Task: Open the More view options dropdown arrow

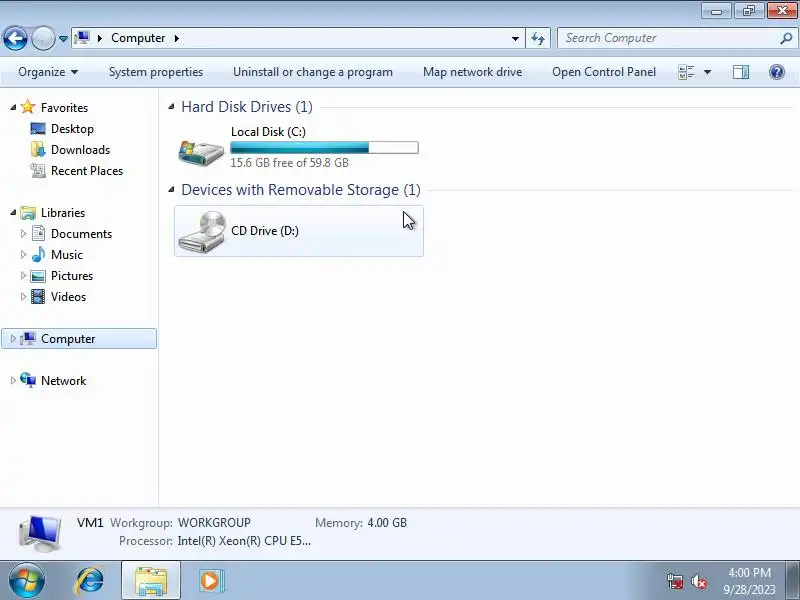Action: click(707, 72)
